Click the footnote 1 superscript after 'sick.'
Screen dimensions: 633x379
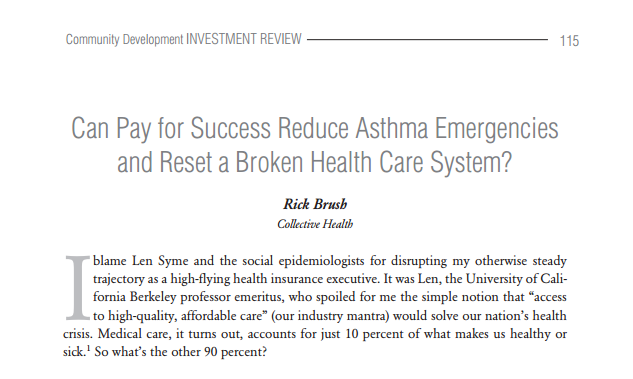88,349
